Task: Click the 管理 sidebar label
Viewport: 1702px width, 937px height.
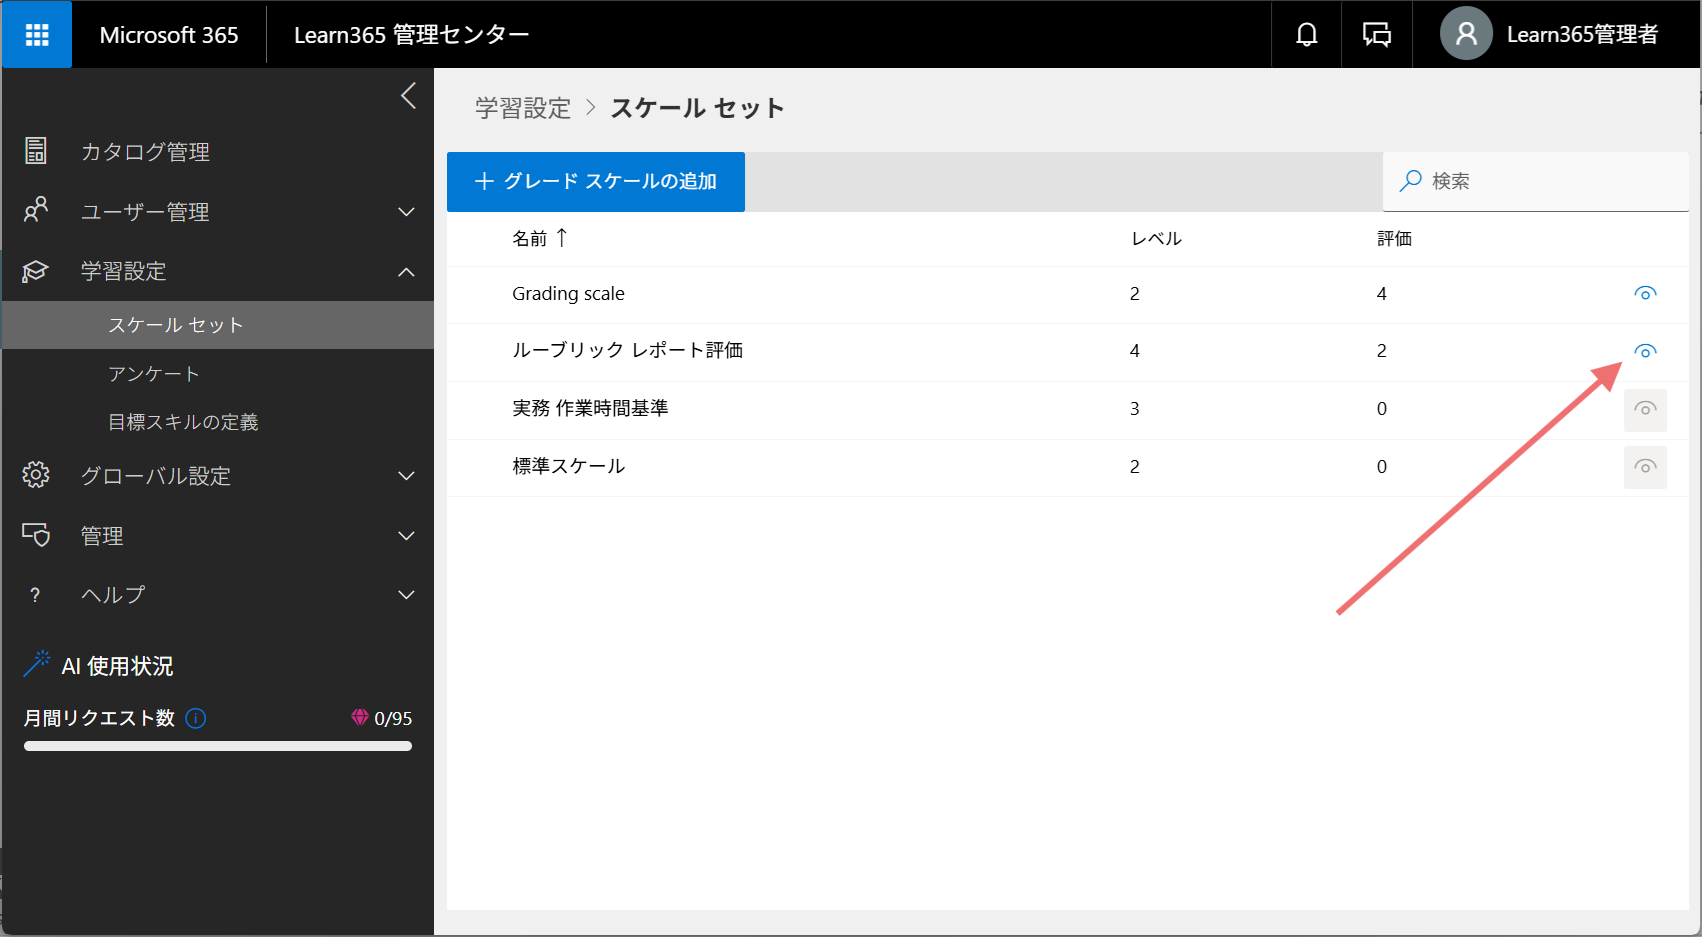Action: click(x=102, y=536)
